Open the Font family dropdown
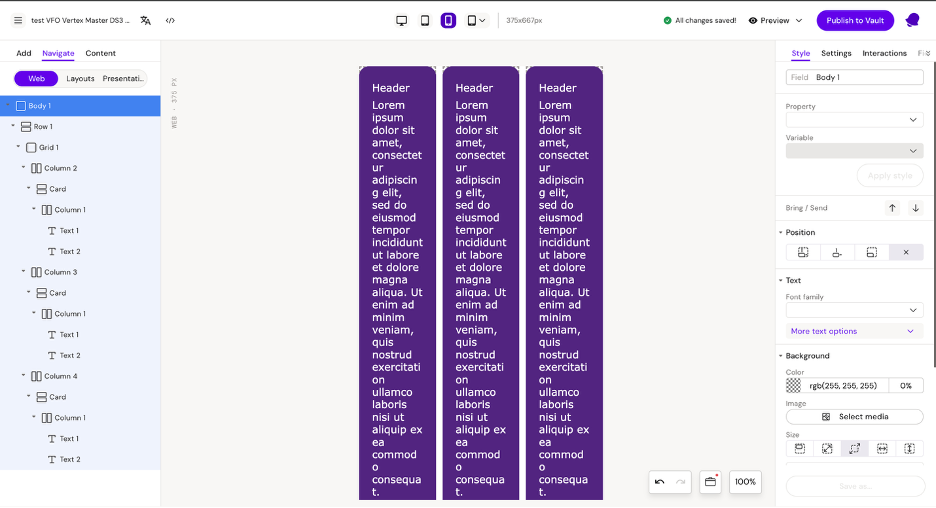 854,310
